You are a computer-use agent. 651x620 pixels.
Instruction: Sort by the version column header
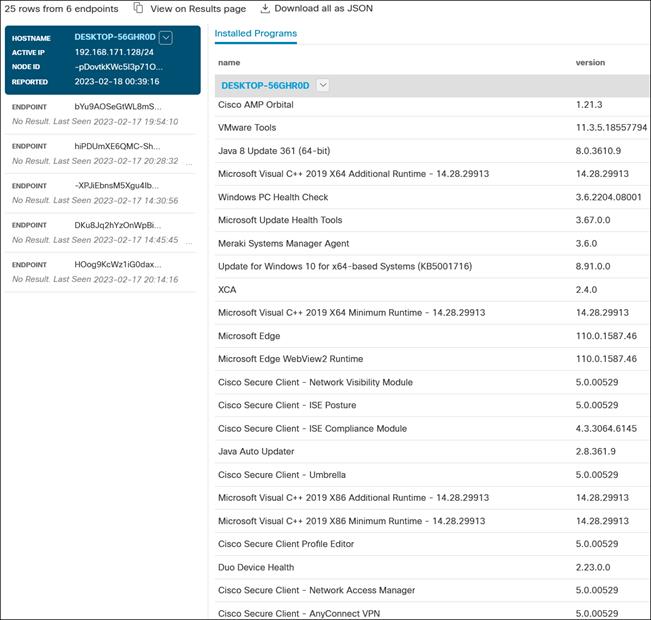590,63
